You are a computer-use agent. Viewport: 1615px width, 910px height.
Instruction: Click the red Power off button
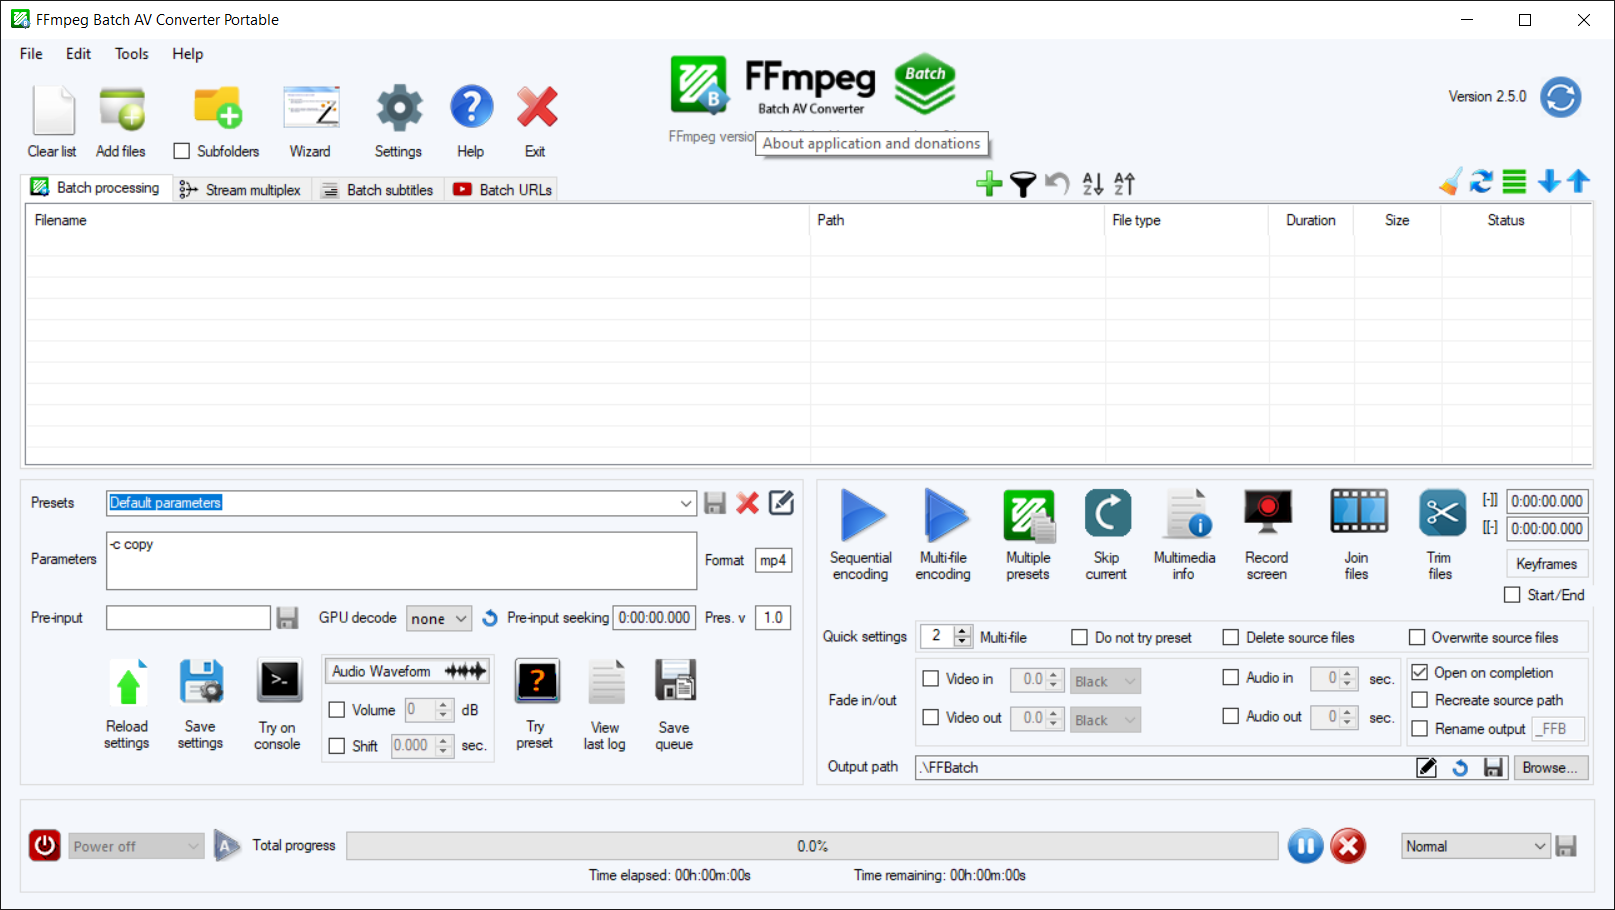(45, 846)
